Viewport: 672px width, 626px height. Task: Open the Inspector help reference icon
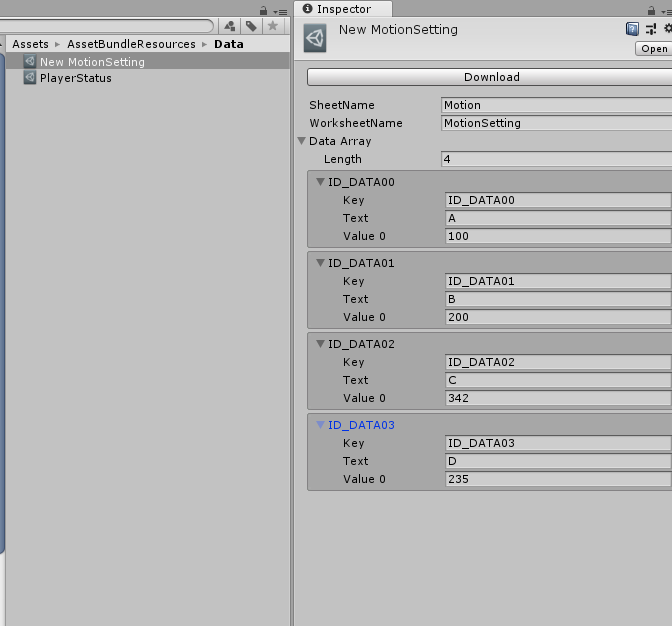click(x=632, y=29)
